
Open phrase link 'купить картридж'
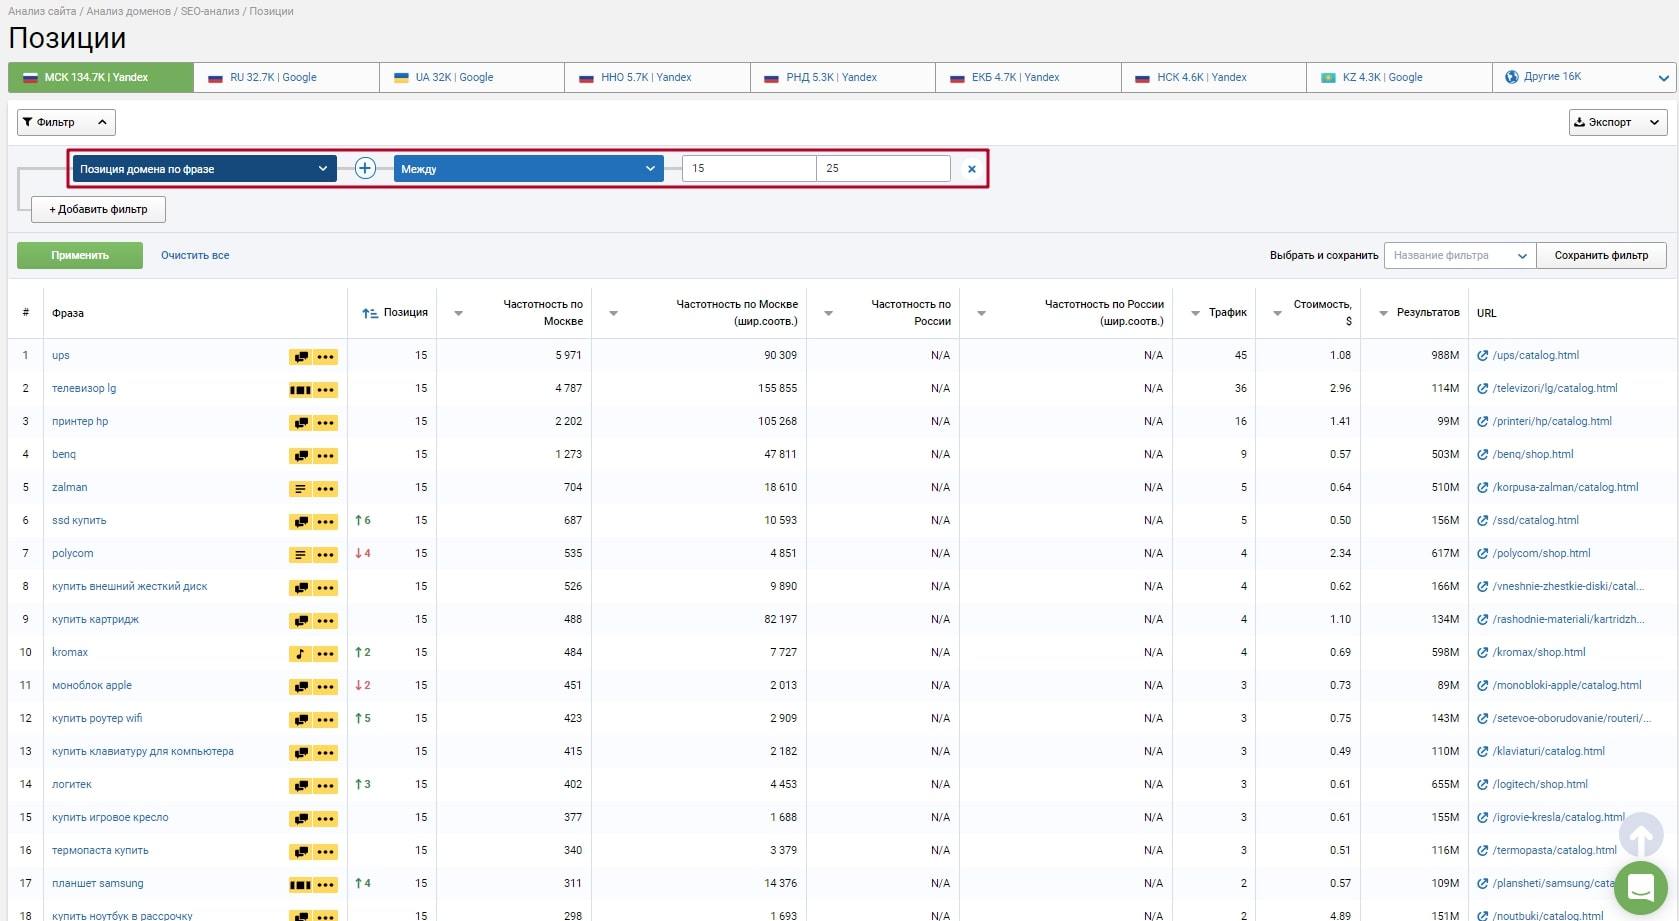(95, 619)
